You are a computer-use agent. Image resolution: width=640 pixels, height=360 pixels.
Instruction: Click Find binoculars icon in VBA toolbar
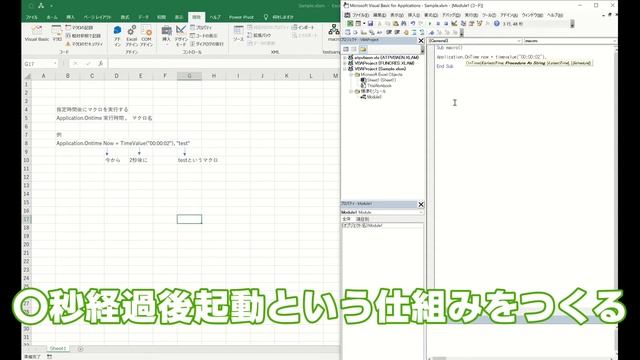coord(404,24)
